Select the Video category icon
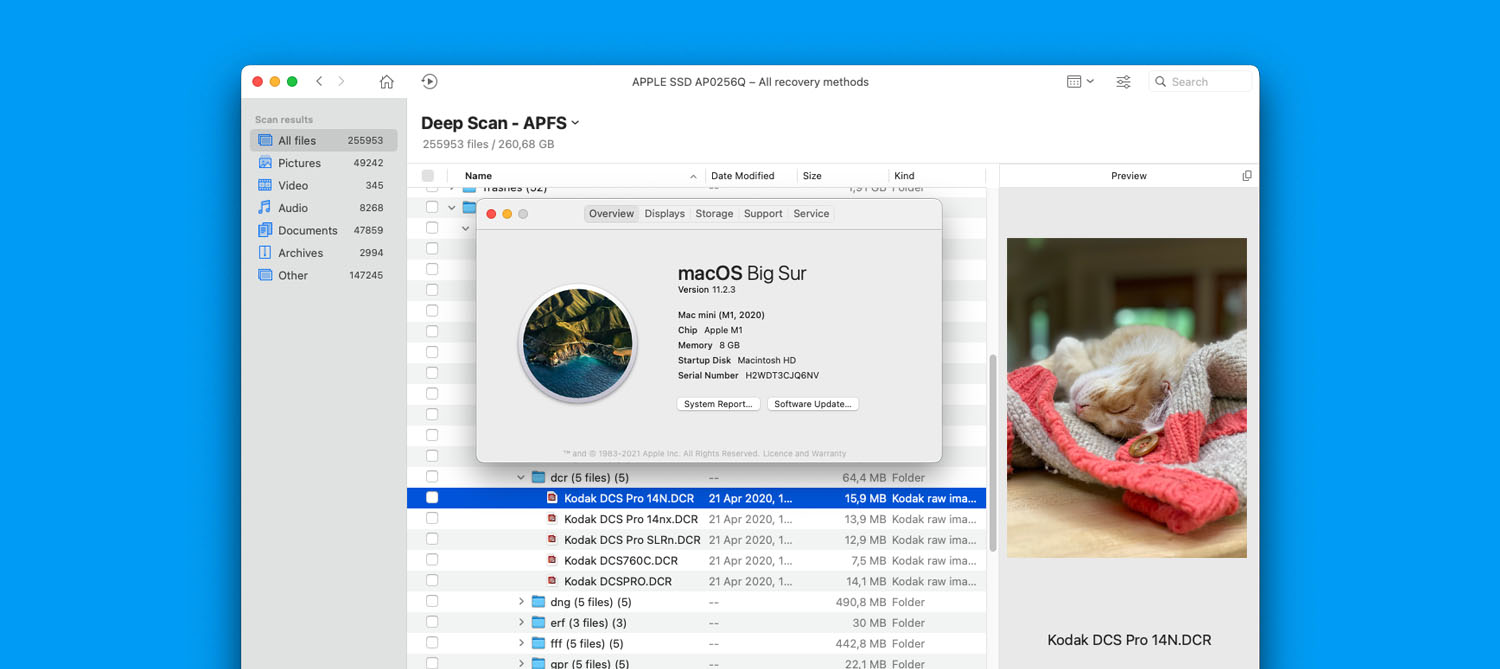The width and height of the screenshot is (1500, 669). point(265,185)
